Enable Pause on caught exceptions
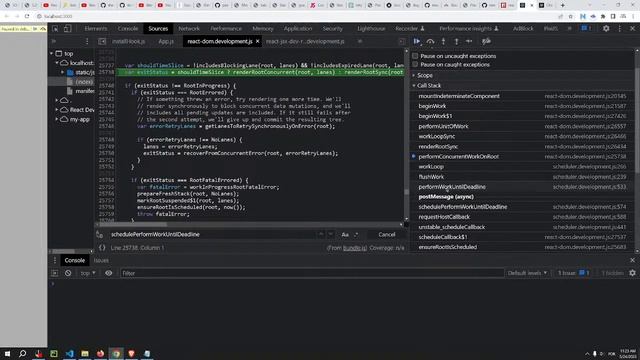Screen dimensions: 640x360 pos(415,64)
